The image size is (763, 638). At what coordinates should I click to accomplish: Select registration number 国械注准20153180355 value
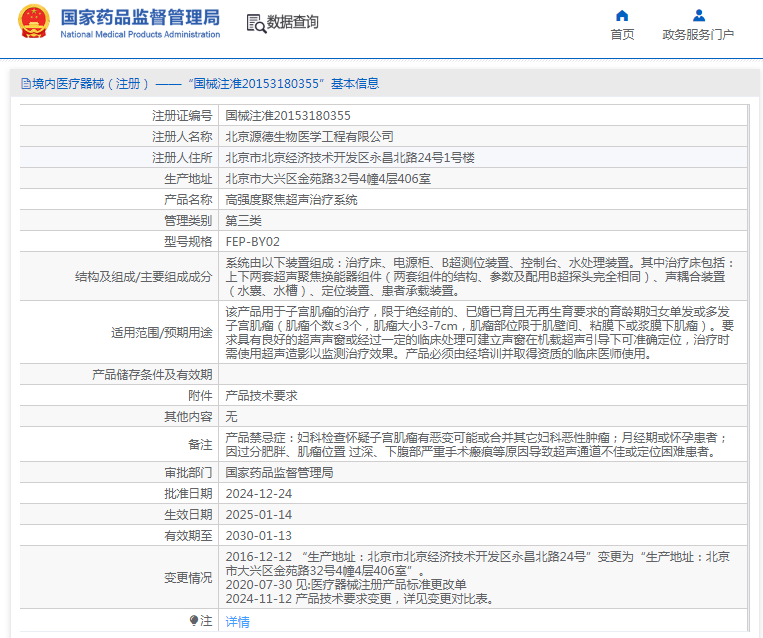click(288, 115)
